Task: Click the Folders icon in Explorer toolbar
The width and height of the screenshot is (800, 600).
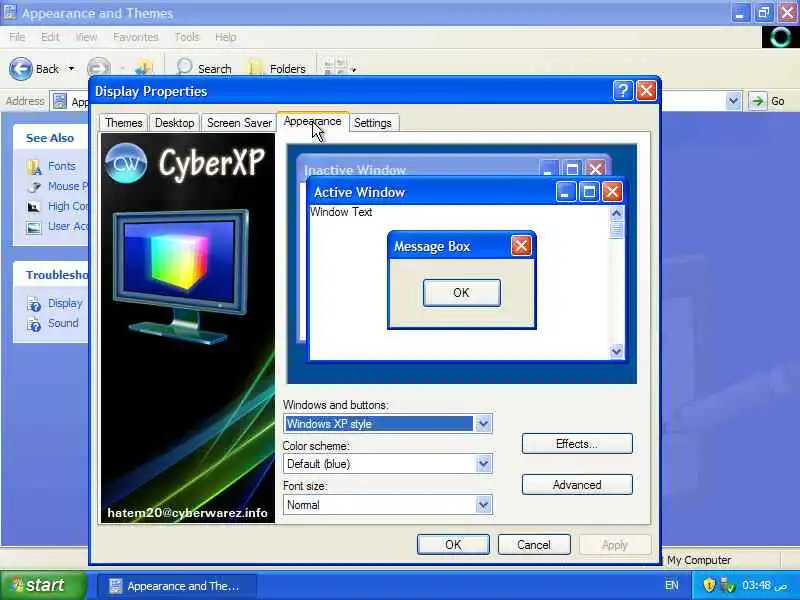Action: click(x=255, y=68)
